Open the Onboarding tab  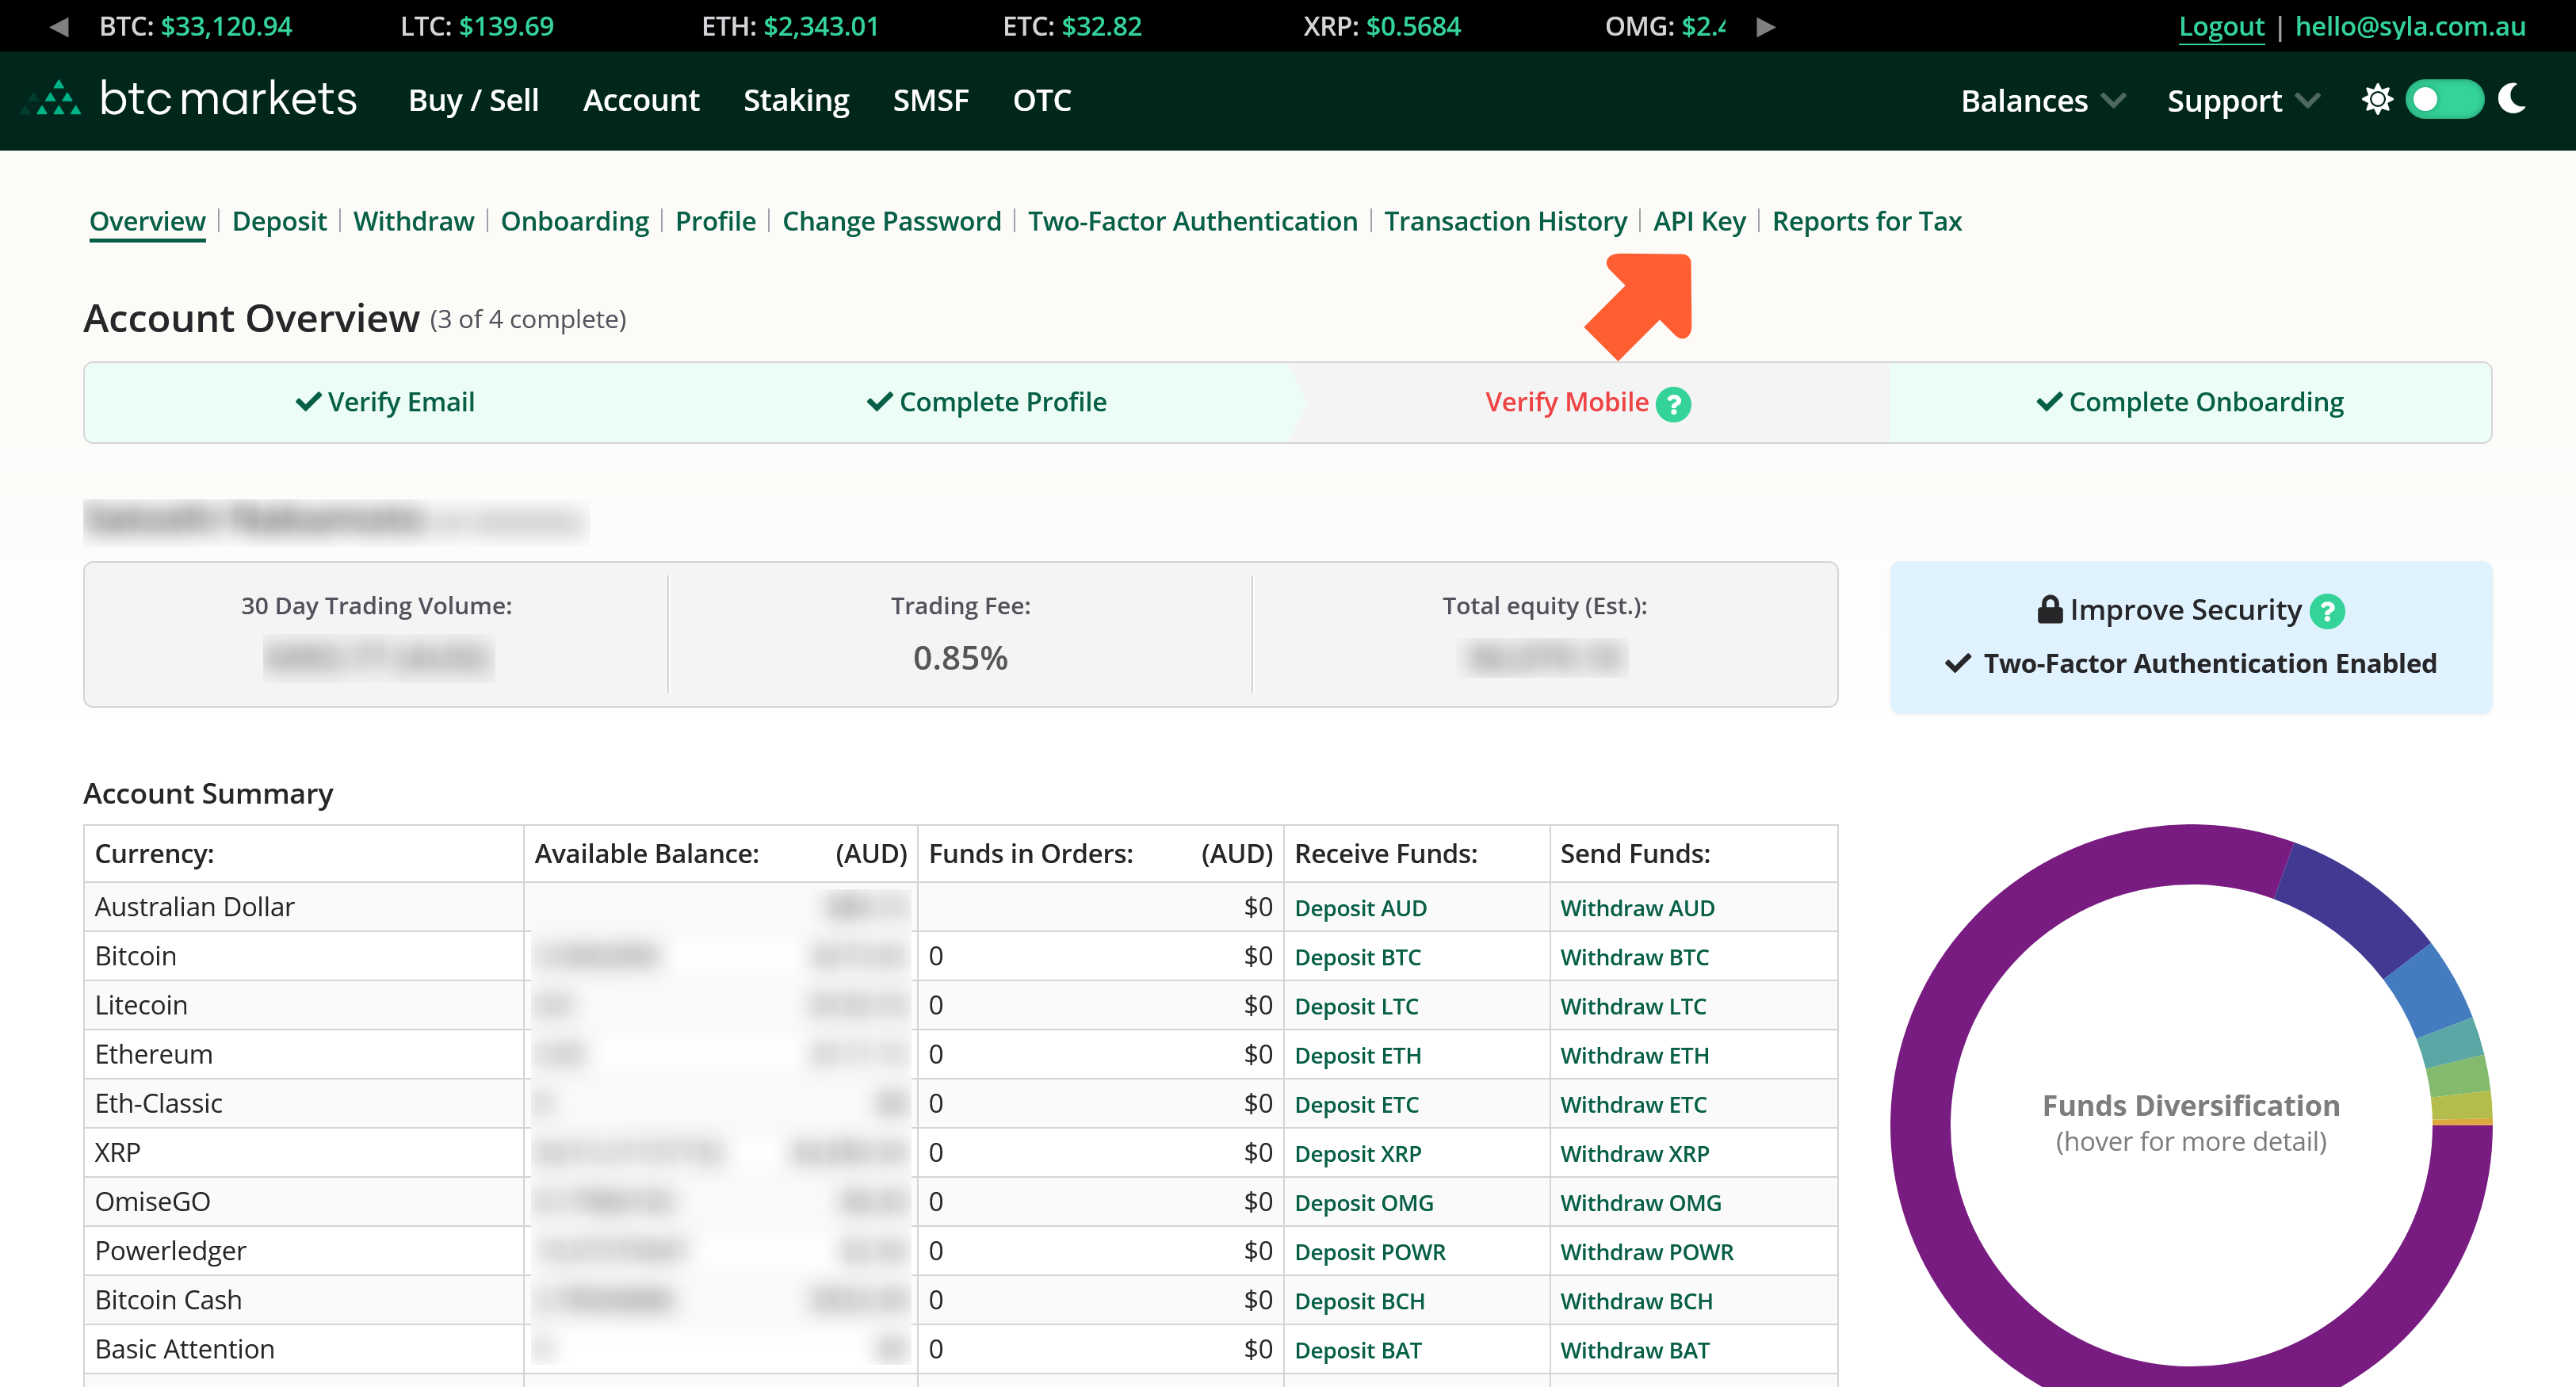coord(574,221)
